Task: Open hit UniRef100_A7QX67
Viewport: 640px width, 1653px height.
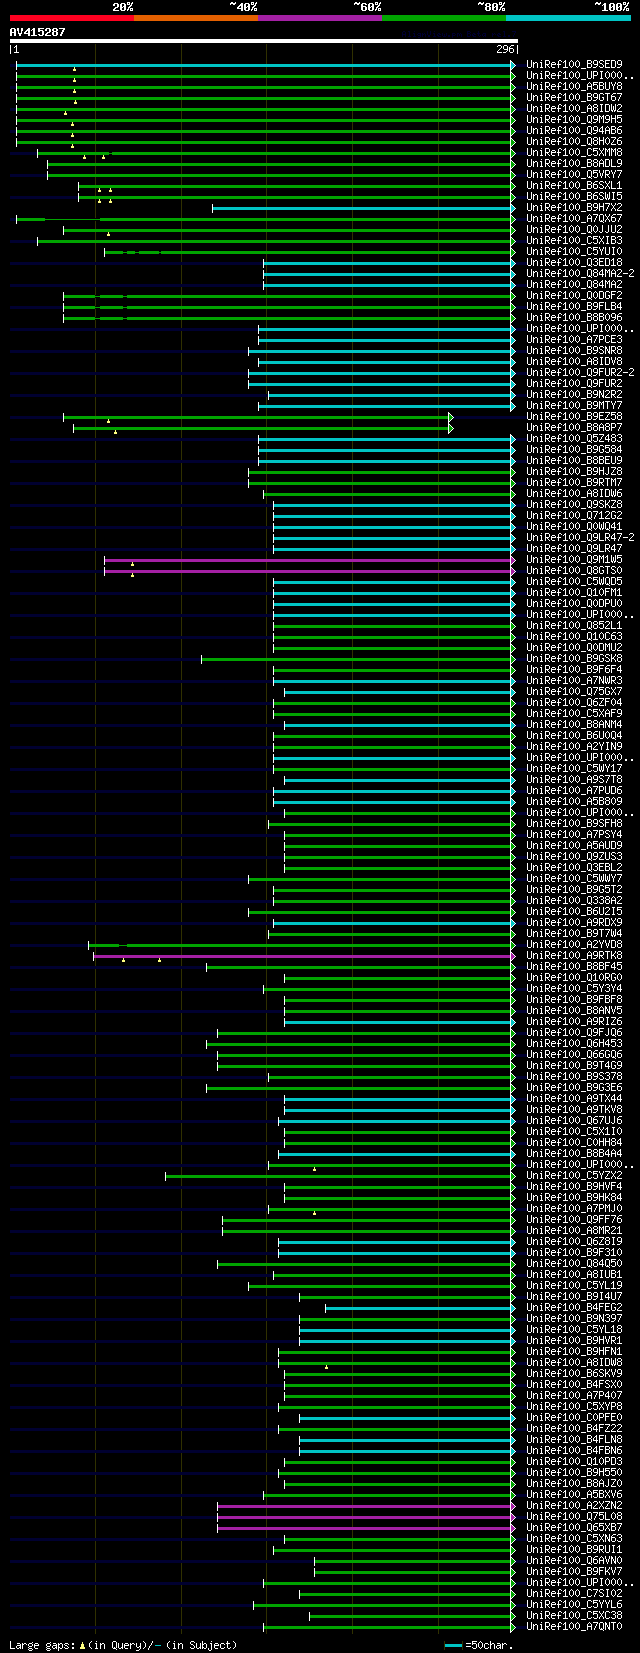Action: [574, 219]
